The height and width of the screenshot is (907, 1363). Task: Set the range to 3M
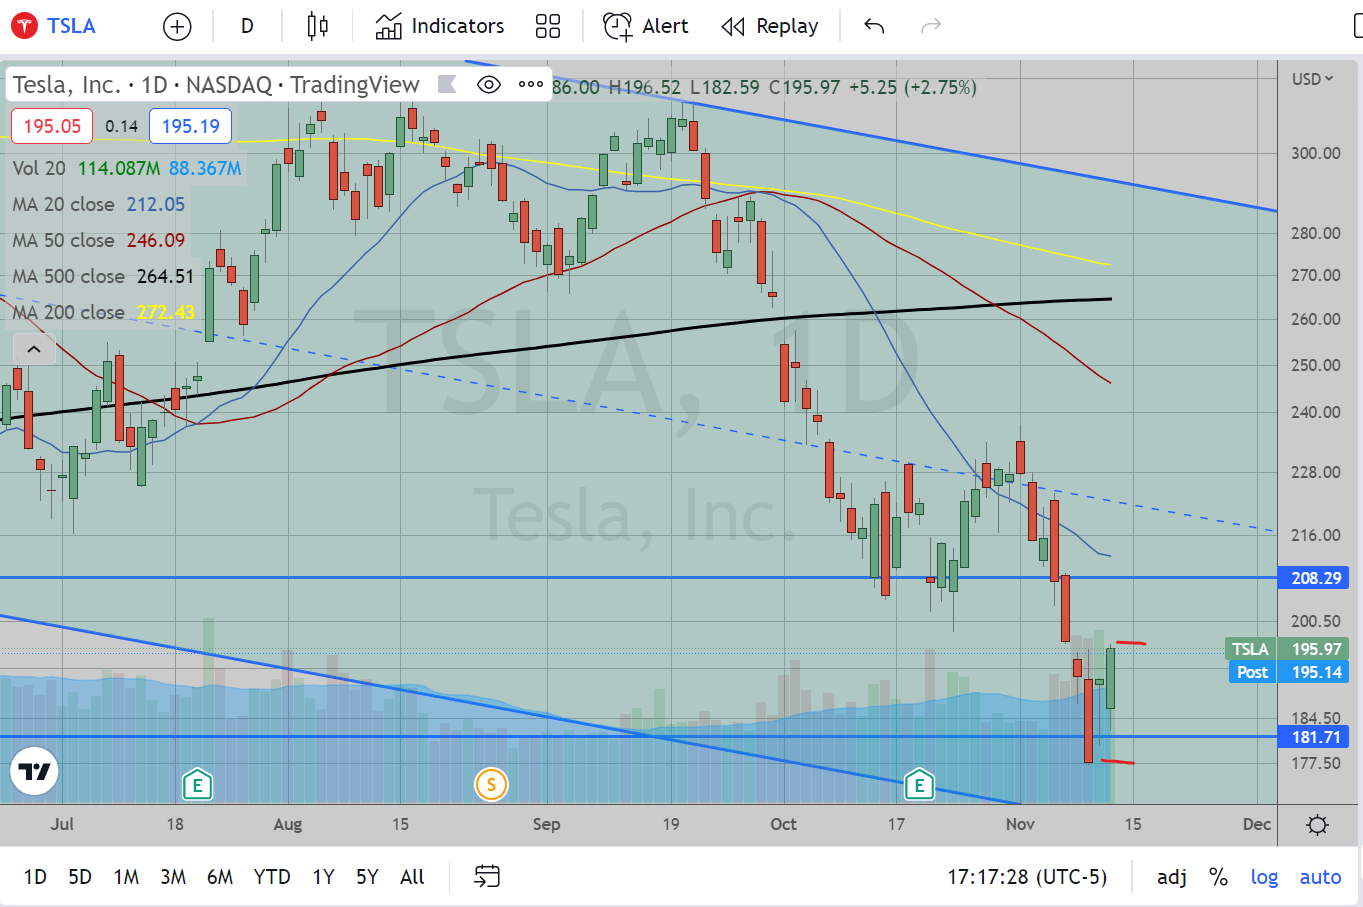[173, 877]
